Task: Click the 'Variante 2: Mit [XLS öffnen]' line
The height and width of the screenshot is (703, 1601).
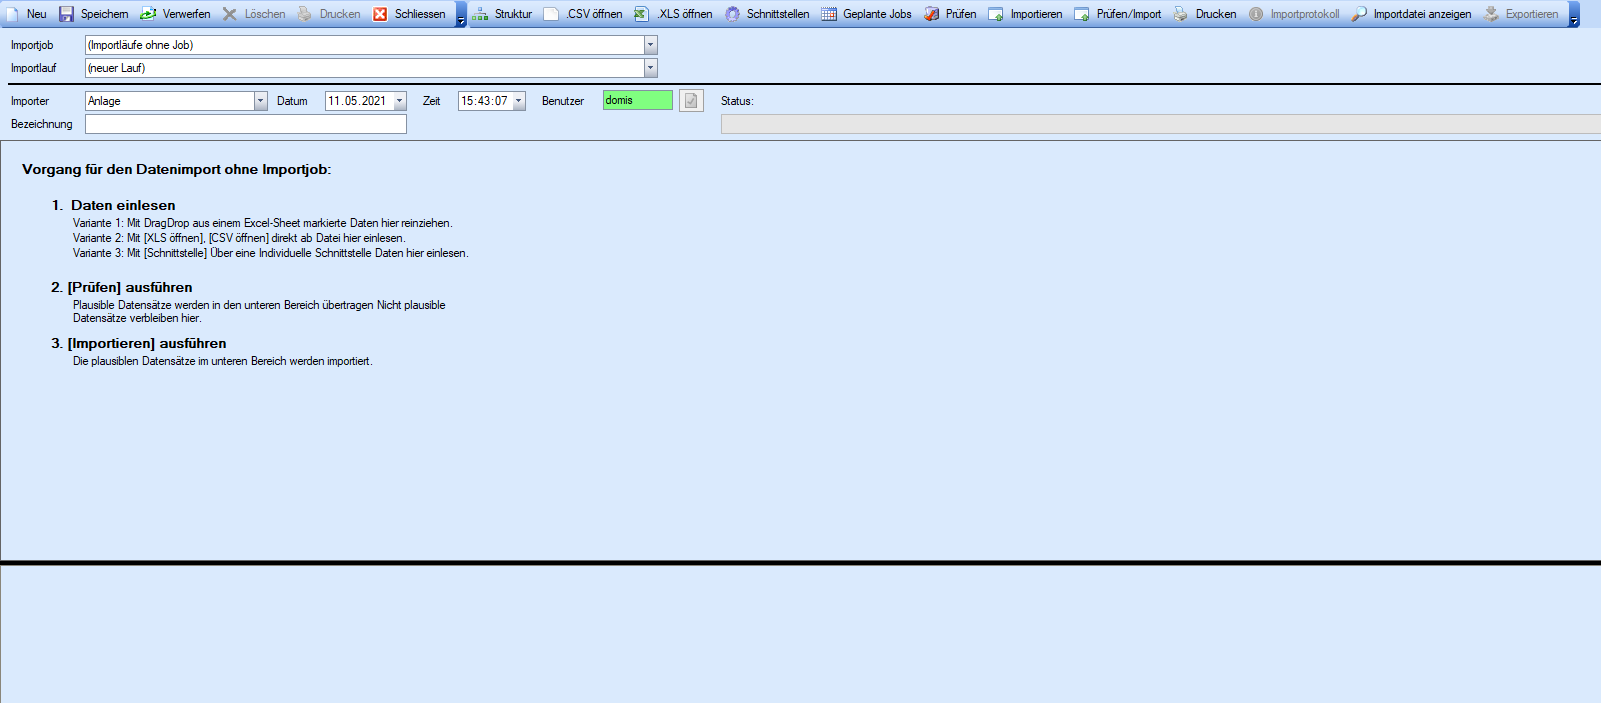Action: (x=239, y=238)
